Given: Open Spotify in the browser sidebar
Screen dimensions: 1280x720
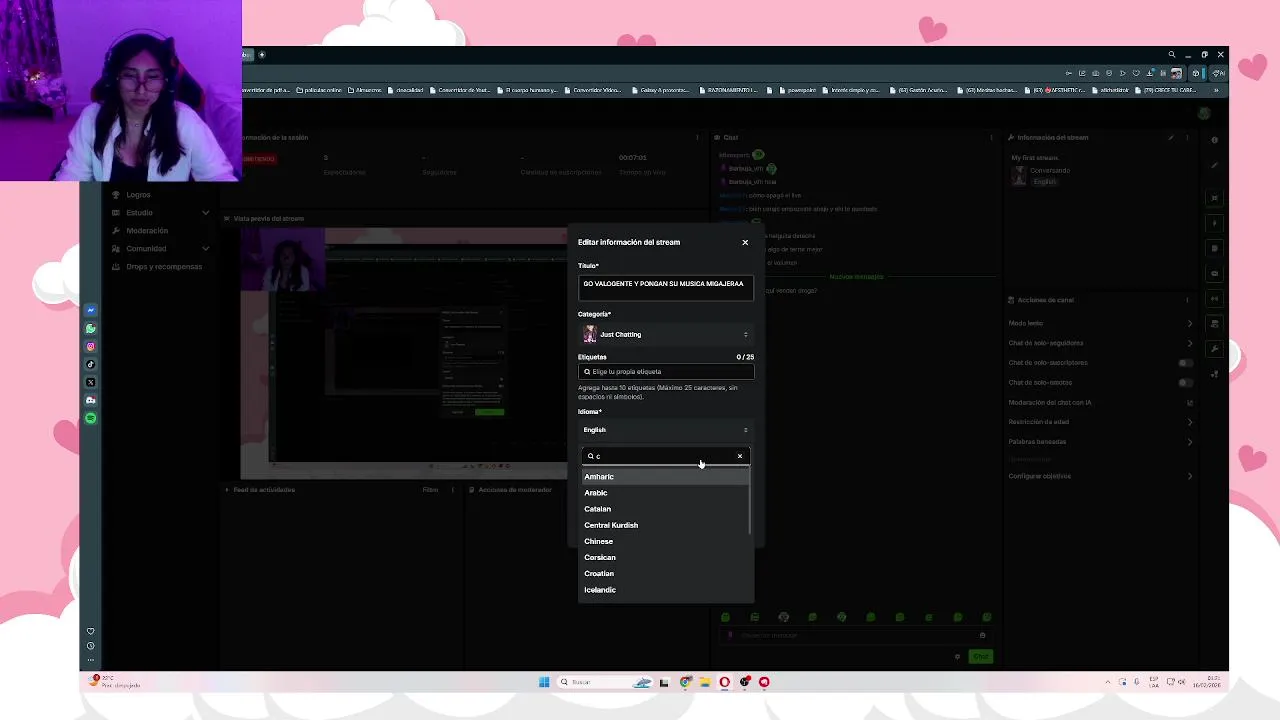Looking at the screenshot, I should click(90, 418).
